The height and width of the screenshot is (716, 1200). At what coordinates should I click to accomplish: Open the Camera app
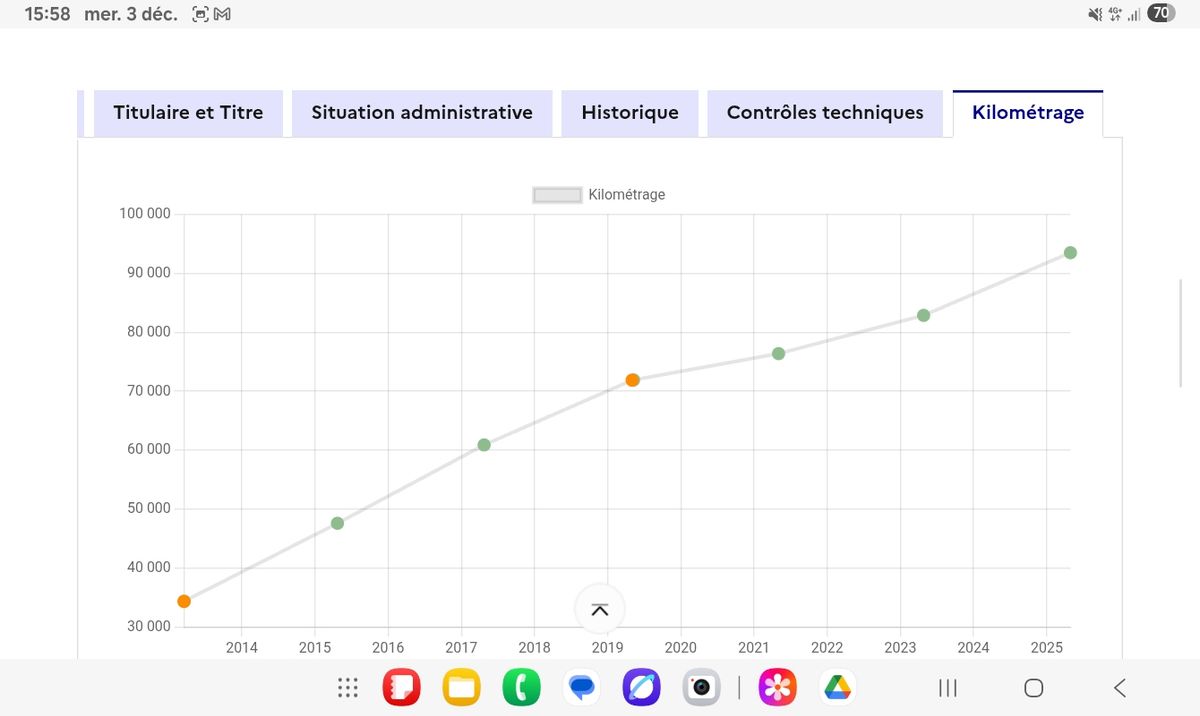(x=701, y=687)
